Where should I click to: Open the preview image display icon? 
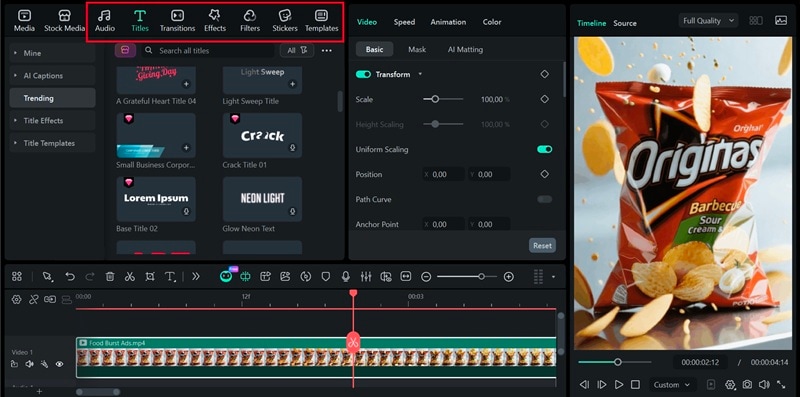click(781, 21)
